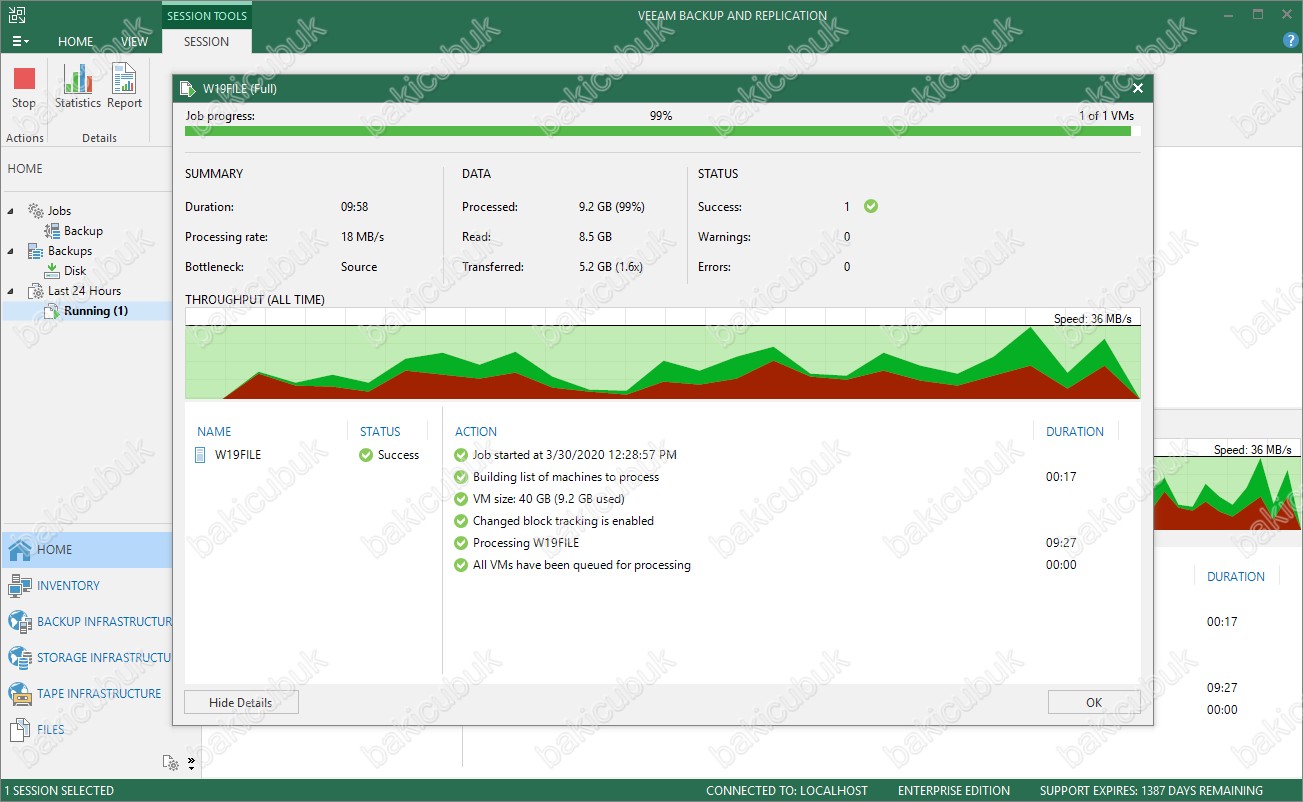Switch to the VIEW ribbon tab

tap(135, 42)
